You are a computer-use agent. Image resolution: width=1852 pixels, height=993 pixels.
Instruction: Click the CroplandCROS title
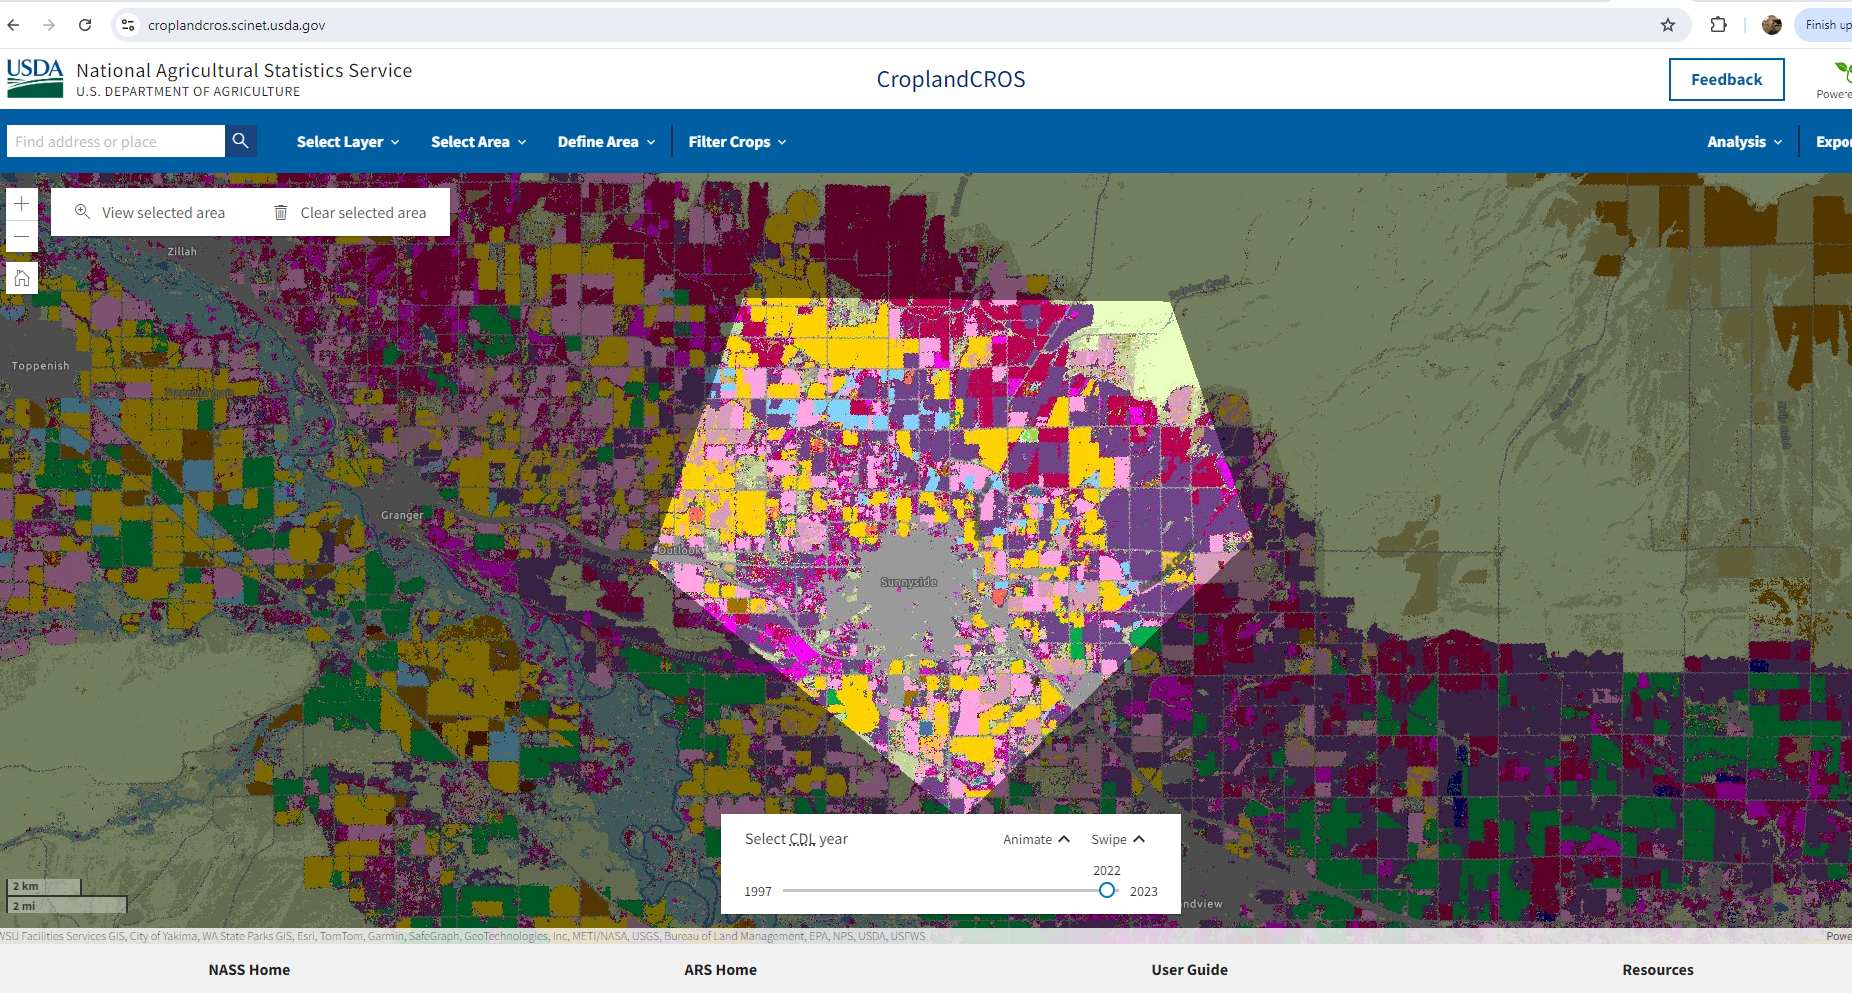pyautogui.click(x=951, y=79)
